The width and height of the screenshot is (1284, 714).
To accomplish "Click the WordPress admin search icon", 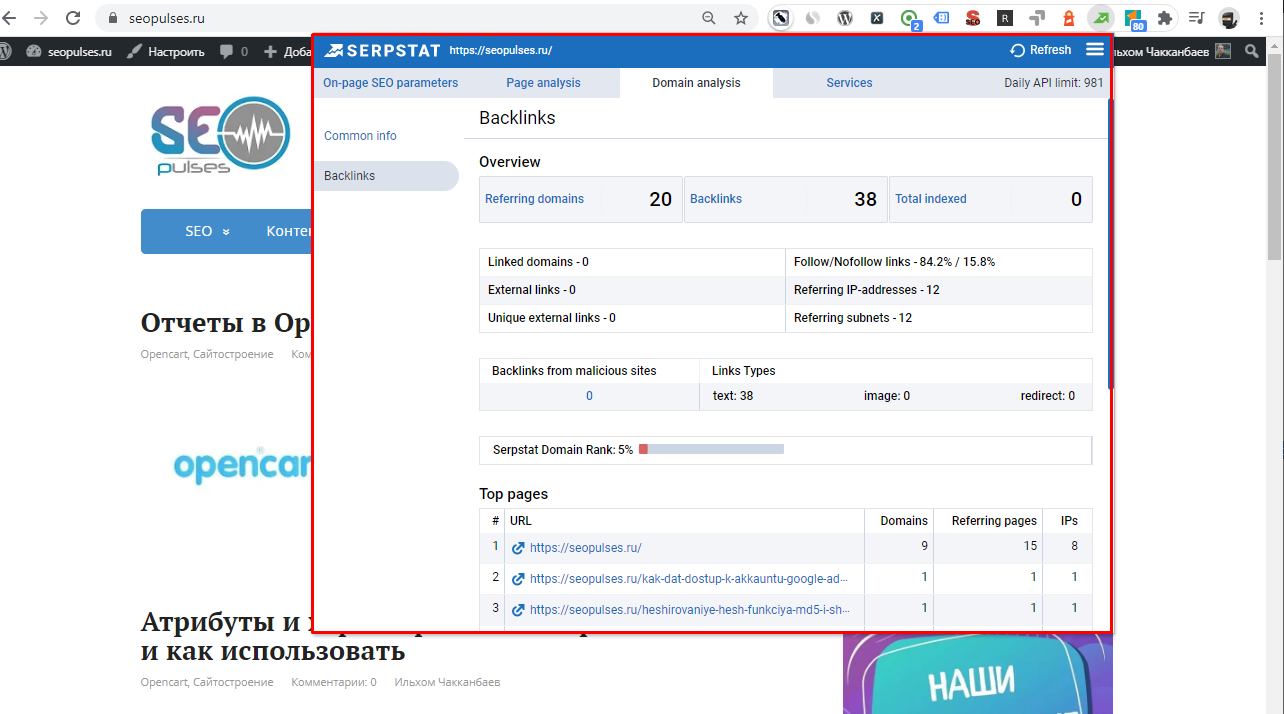I will pyautogui.click(x=1252, y=52).
